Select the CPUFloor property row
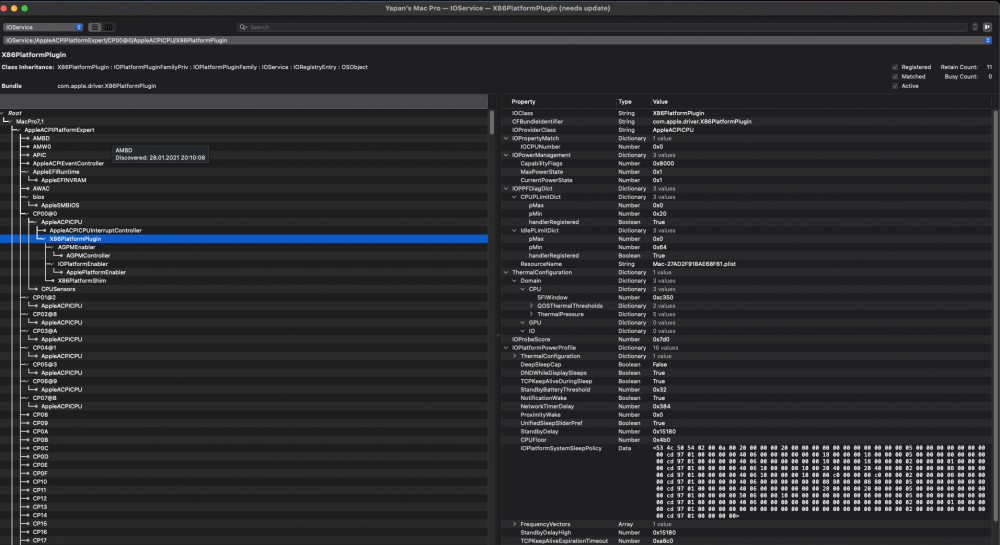1000x545 pixels. pos(747,440)
